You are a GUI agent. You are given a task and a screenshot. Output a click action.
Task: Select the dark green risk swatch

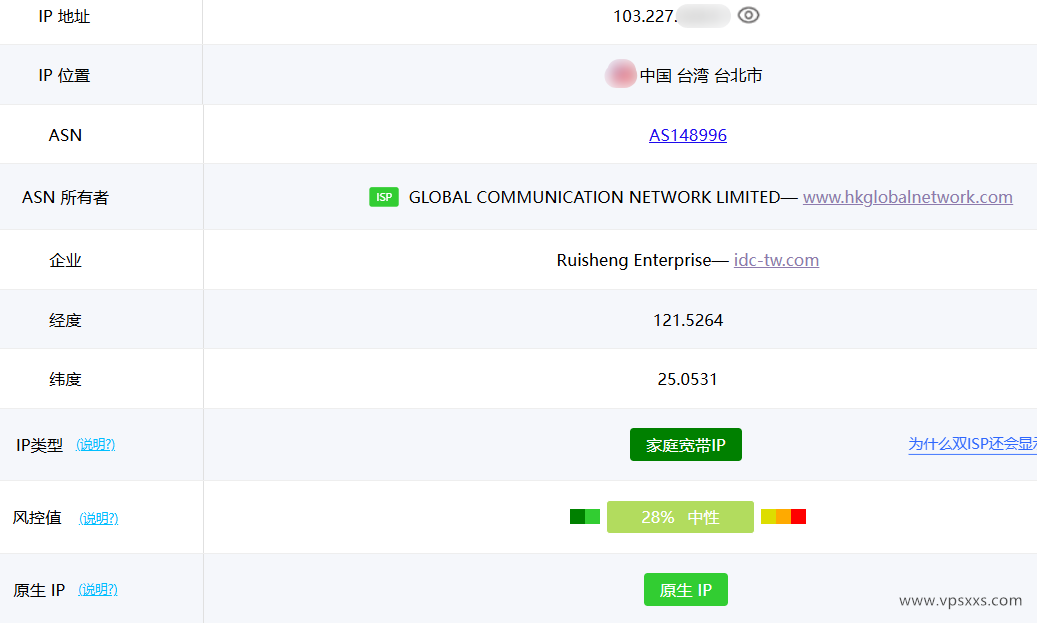coord(576,516)
